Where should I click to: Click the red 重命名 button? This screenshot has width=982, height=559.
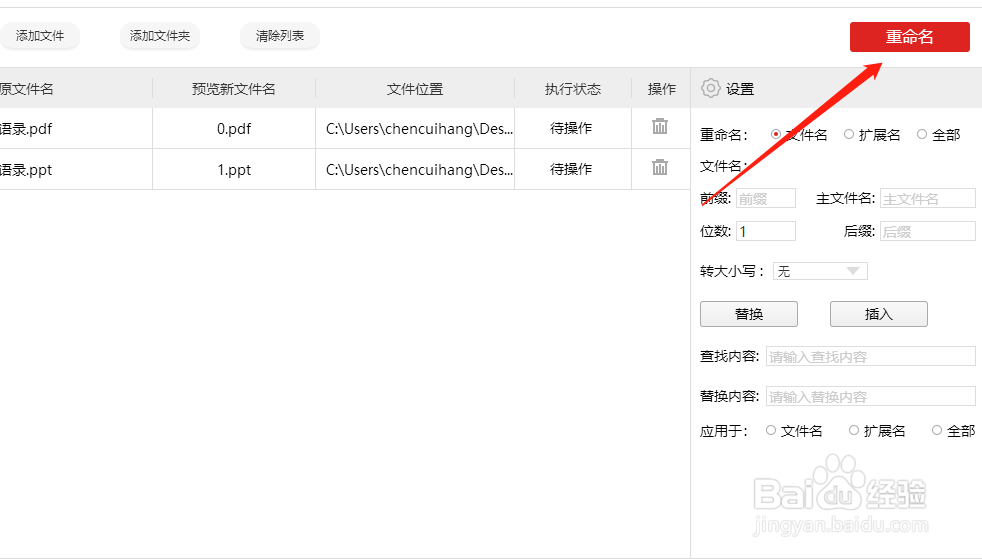[x=909, y=37]
